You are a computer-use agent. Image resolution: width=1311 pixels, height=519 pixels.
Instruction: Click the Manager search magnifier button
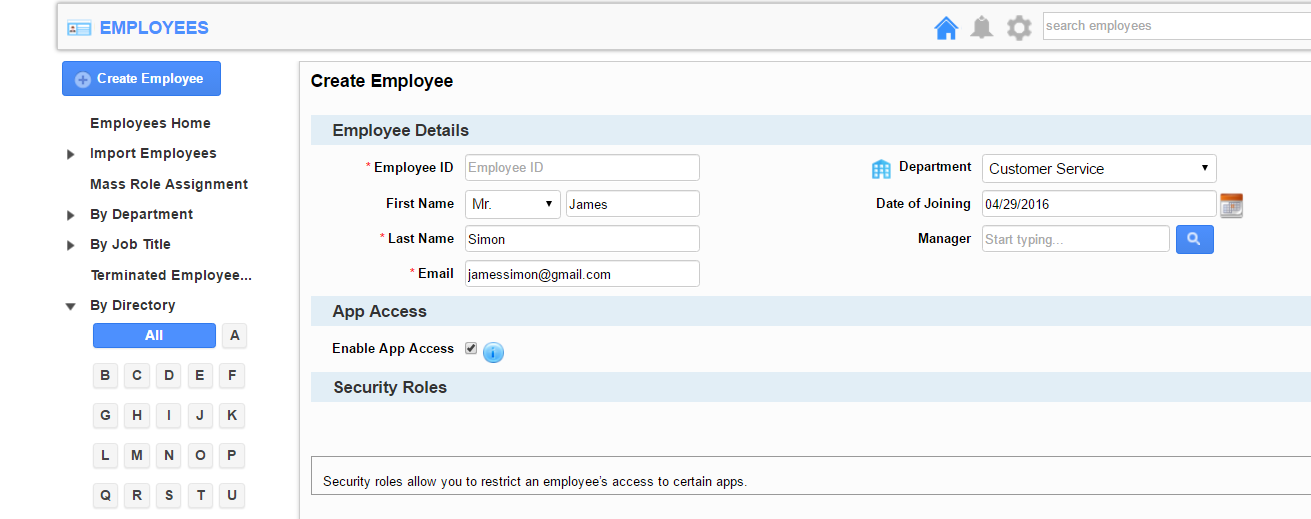coord(1194,239)
